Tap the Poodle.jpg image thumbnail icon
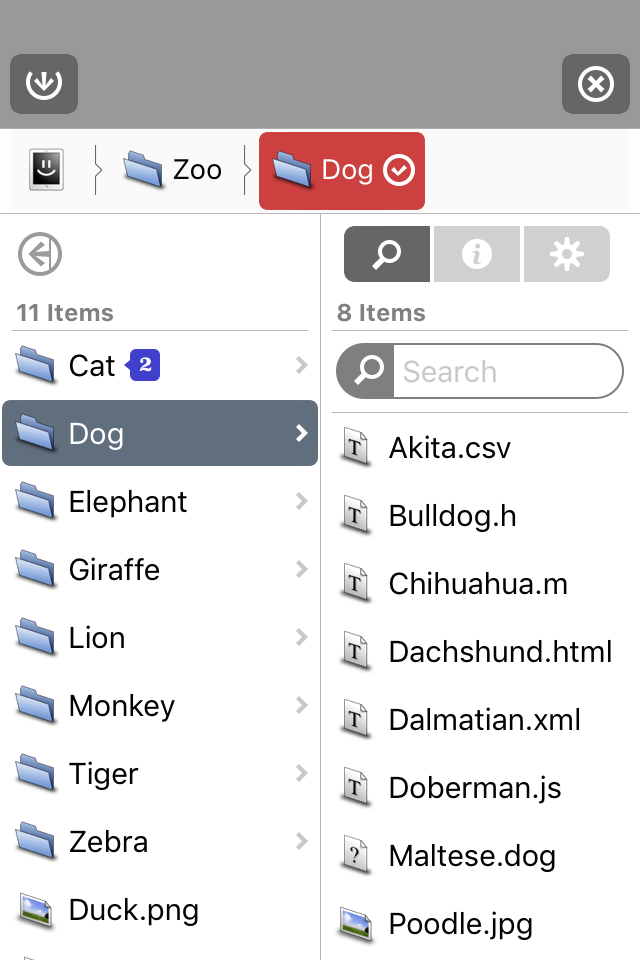 coord(355,924)
